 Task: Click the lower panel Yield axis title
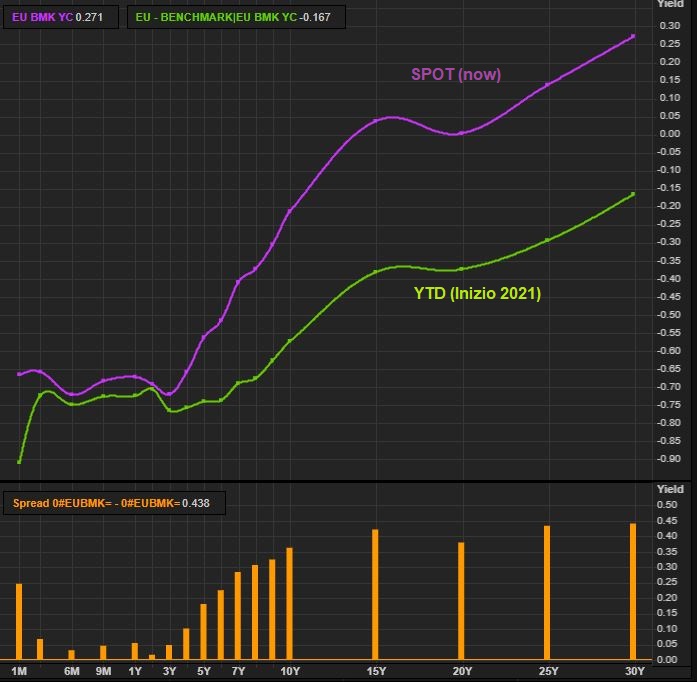point(670,489)
